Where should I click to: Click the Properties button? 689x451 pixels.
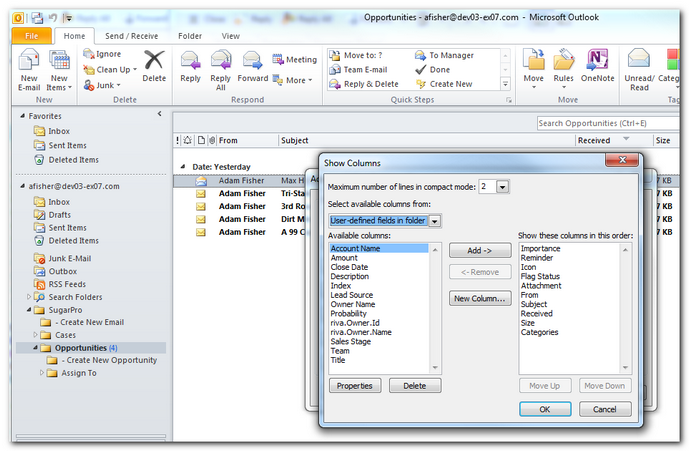click(355, 386)
